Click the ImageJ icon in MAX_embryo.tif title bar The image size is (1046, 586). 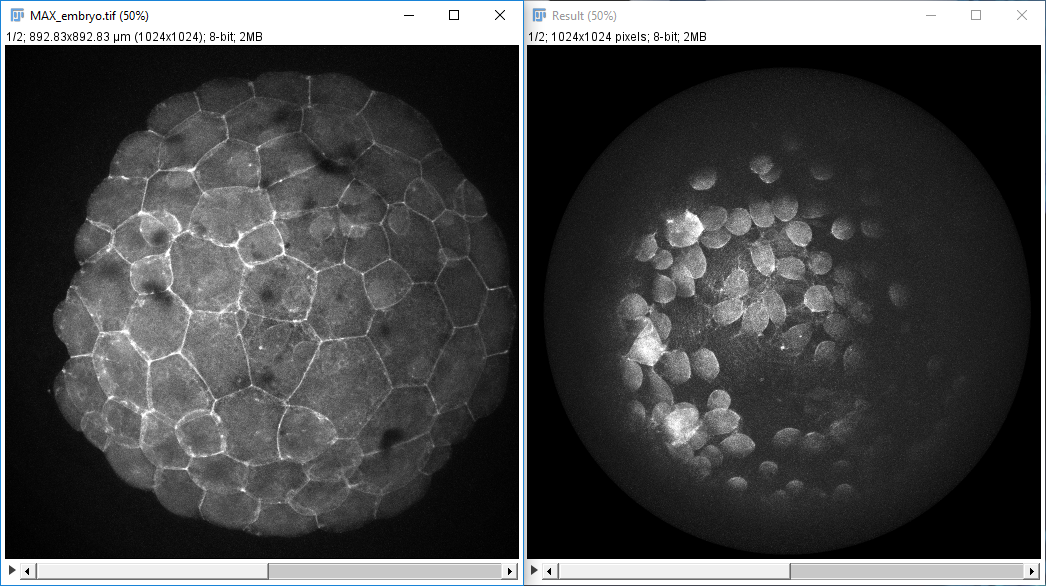click(x=17, y=15)
